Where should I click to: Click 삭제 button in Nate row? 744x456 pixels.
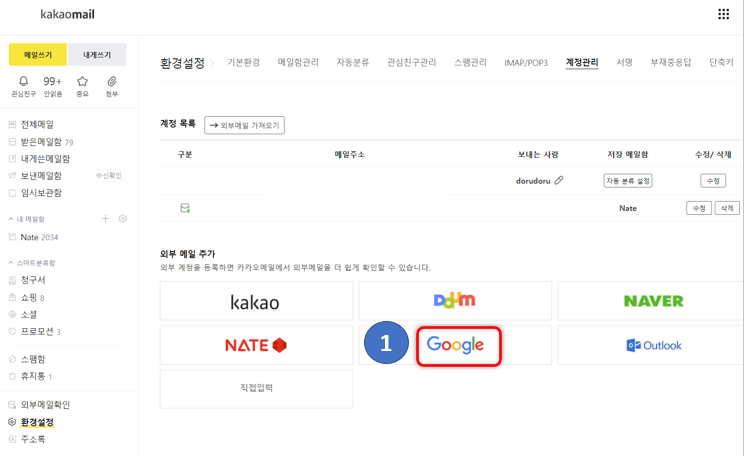tap(727, 208)
